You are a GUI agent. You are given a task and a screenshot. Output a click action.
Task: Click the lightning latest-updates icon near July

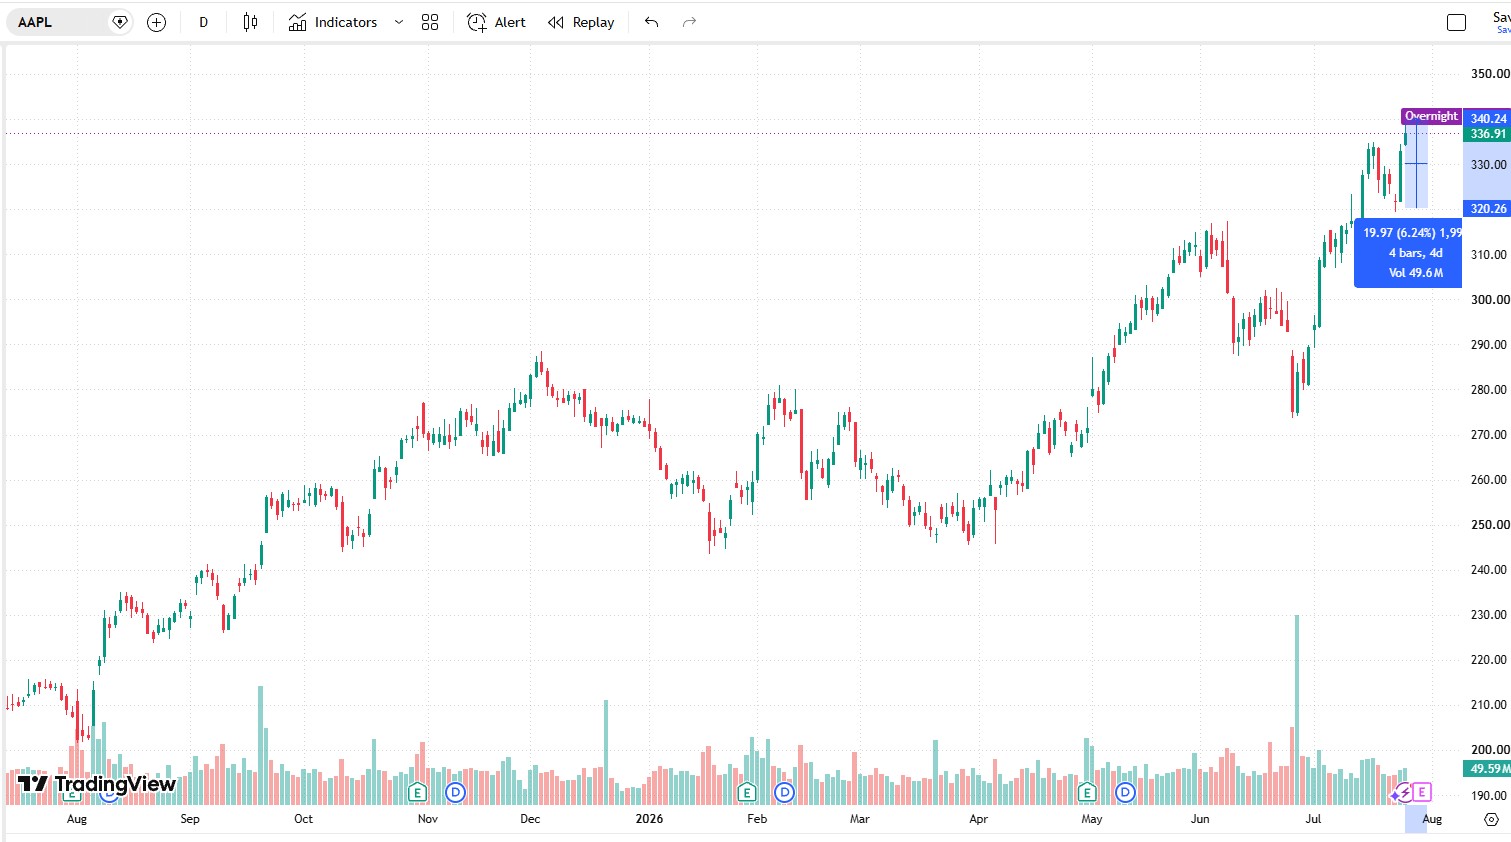pyautogui.click(x=1403, y=793)
